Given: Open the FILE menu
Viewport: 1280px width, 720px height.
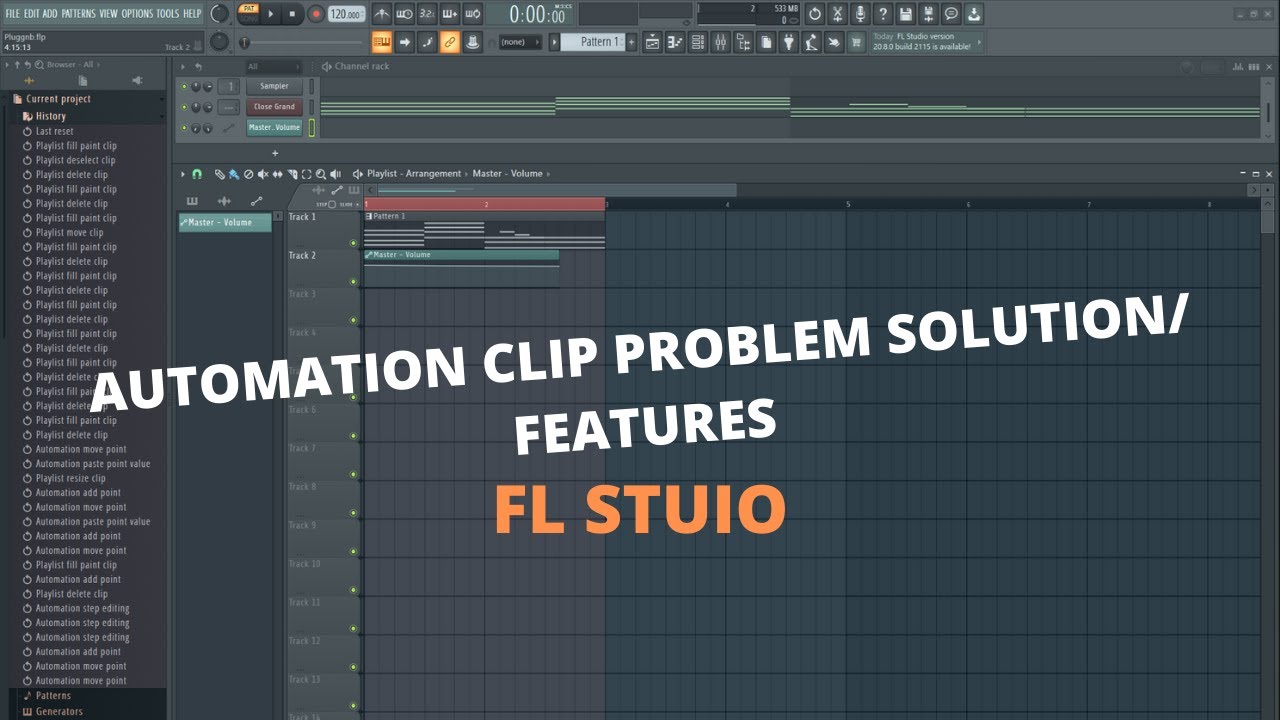Looking at the screenshot, I should pos(13,14).
